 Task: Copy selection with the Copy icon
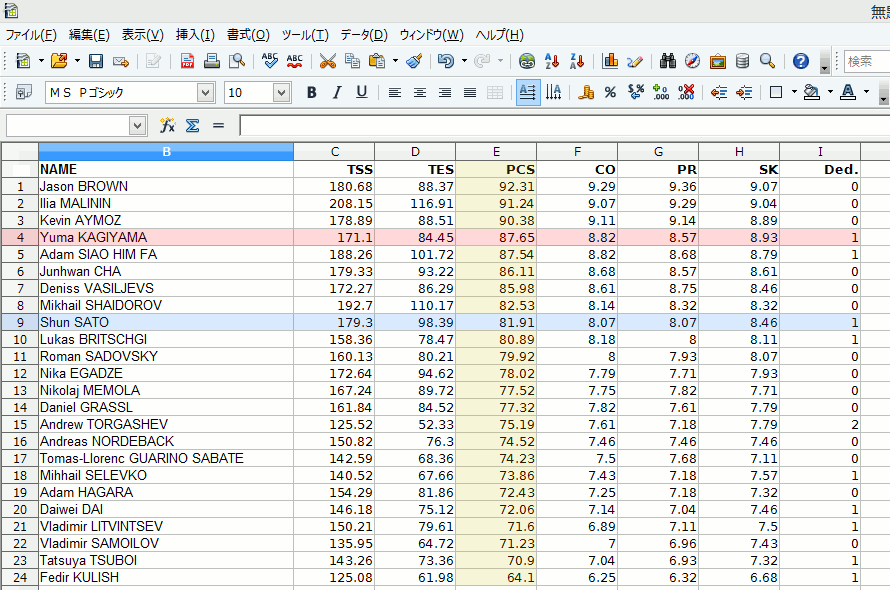[352, 61]
